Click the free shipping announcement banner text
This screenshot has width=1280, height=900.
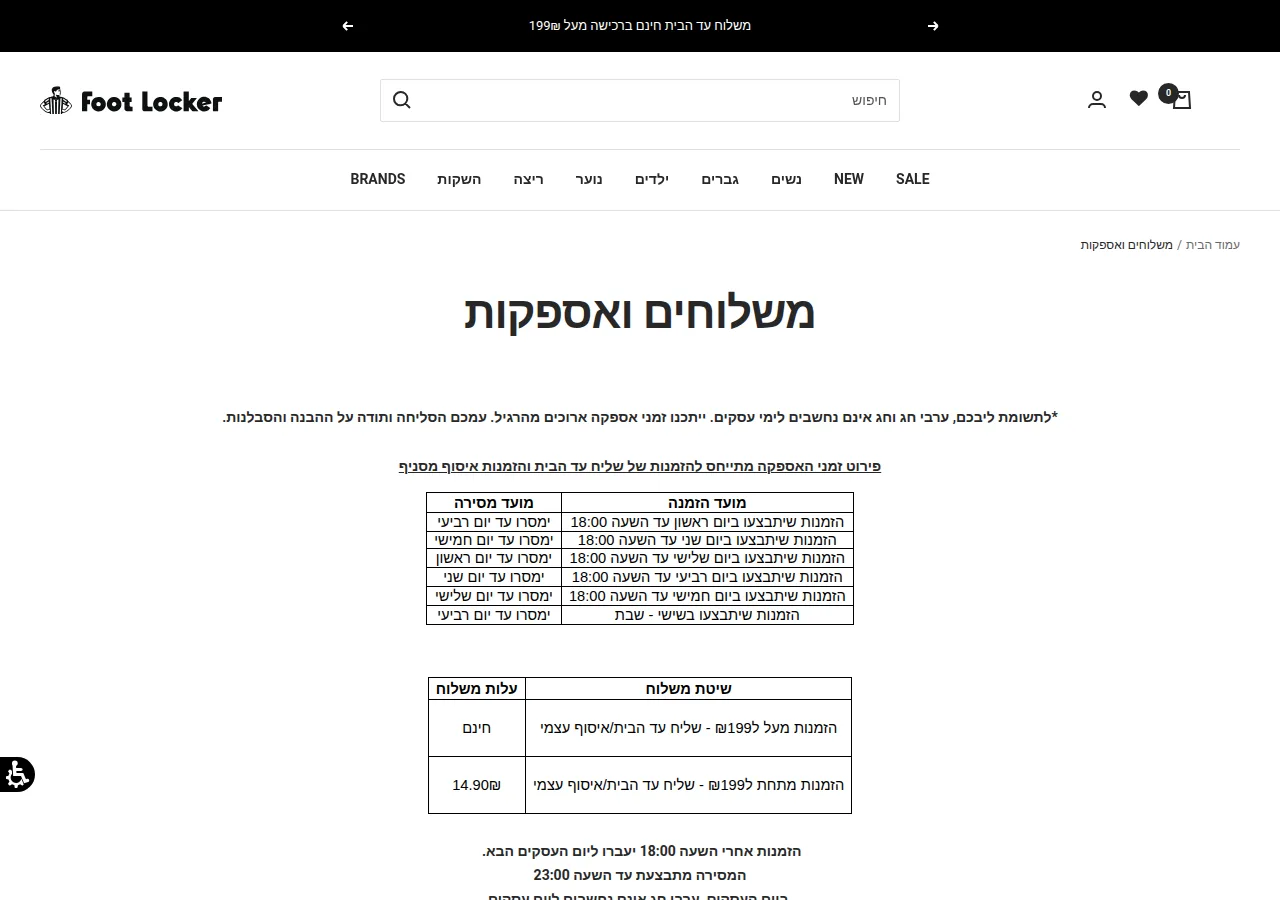pos(640,26)
